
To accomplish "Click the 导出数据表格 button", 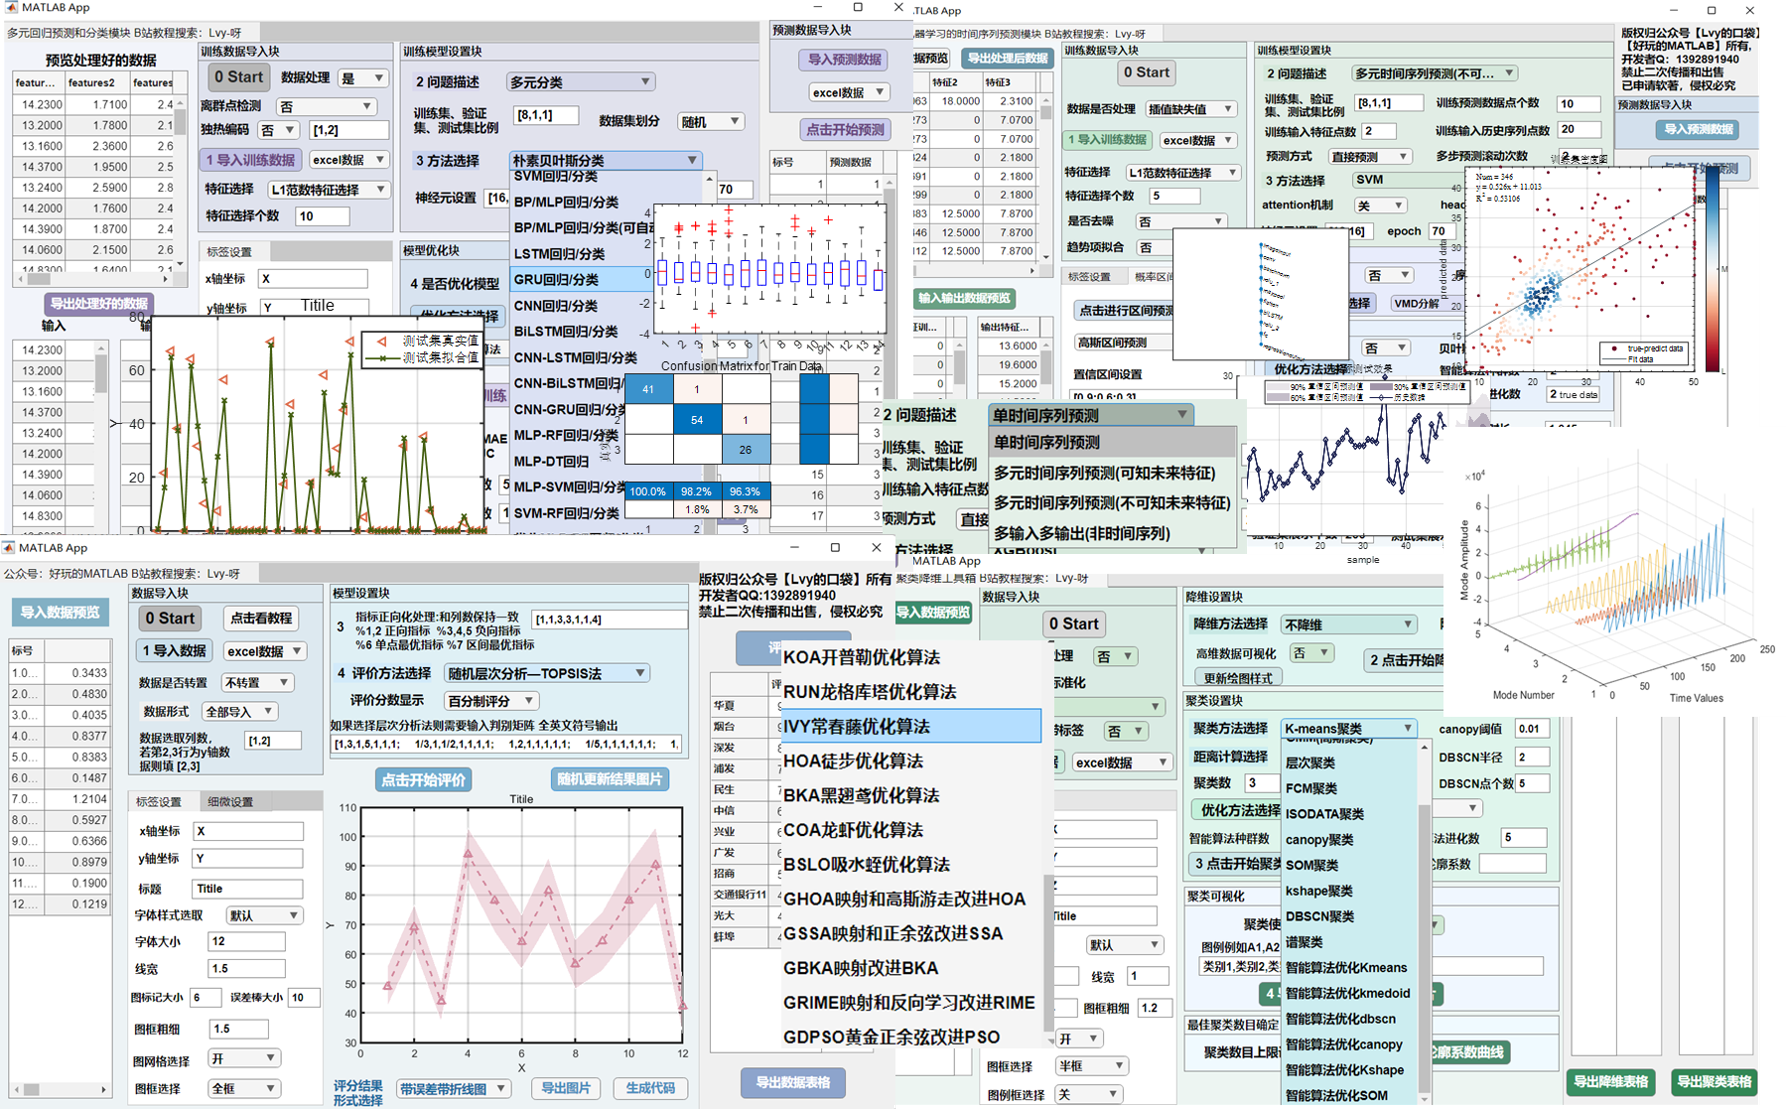I will 793,1082.
